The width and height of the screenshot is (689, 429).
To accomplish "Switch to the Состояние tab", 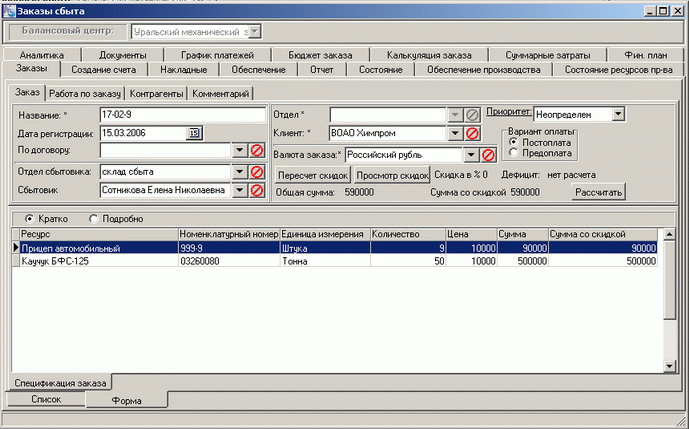I will pos(381,69).
